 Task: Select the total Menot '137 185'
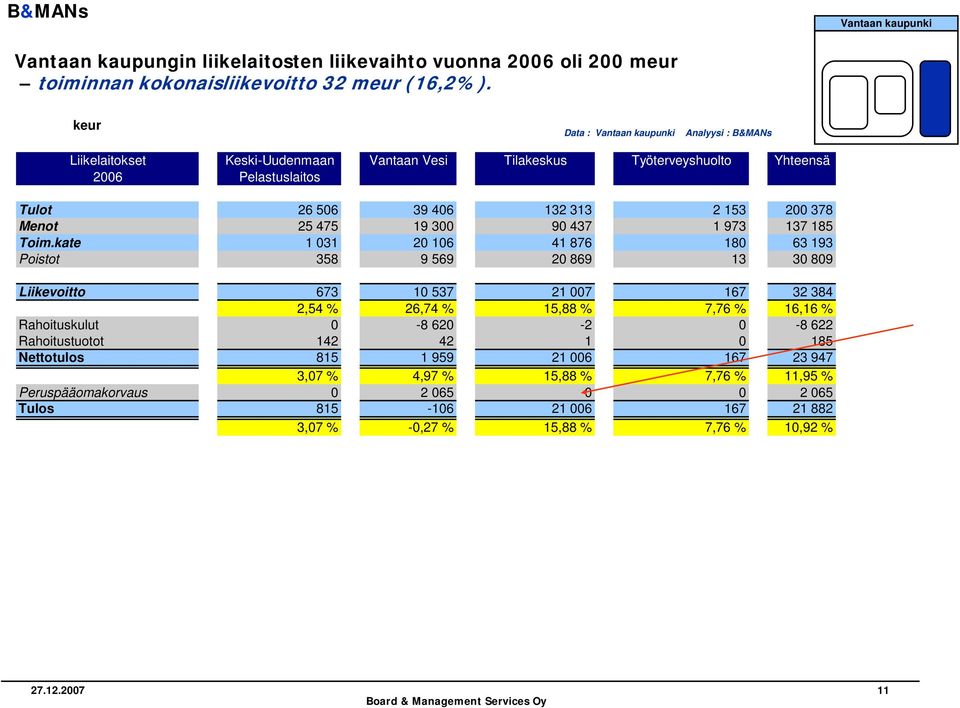[809, 226]
